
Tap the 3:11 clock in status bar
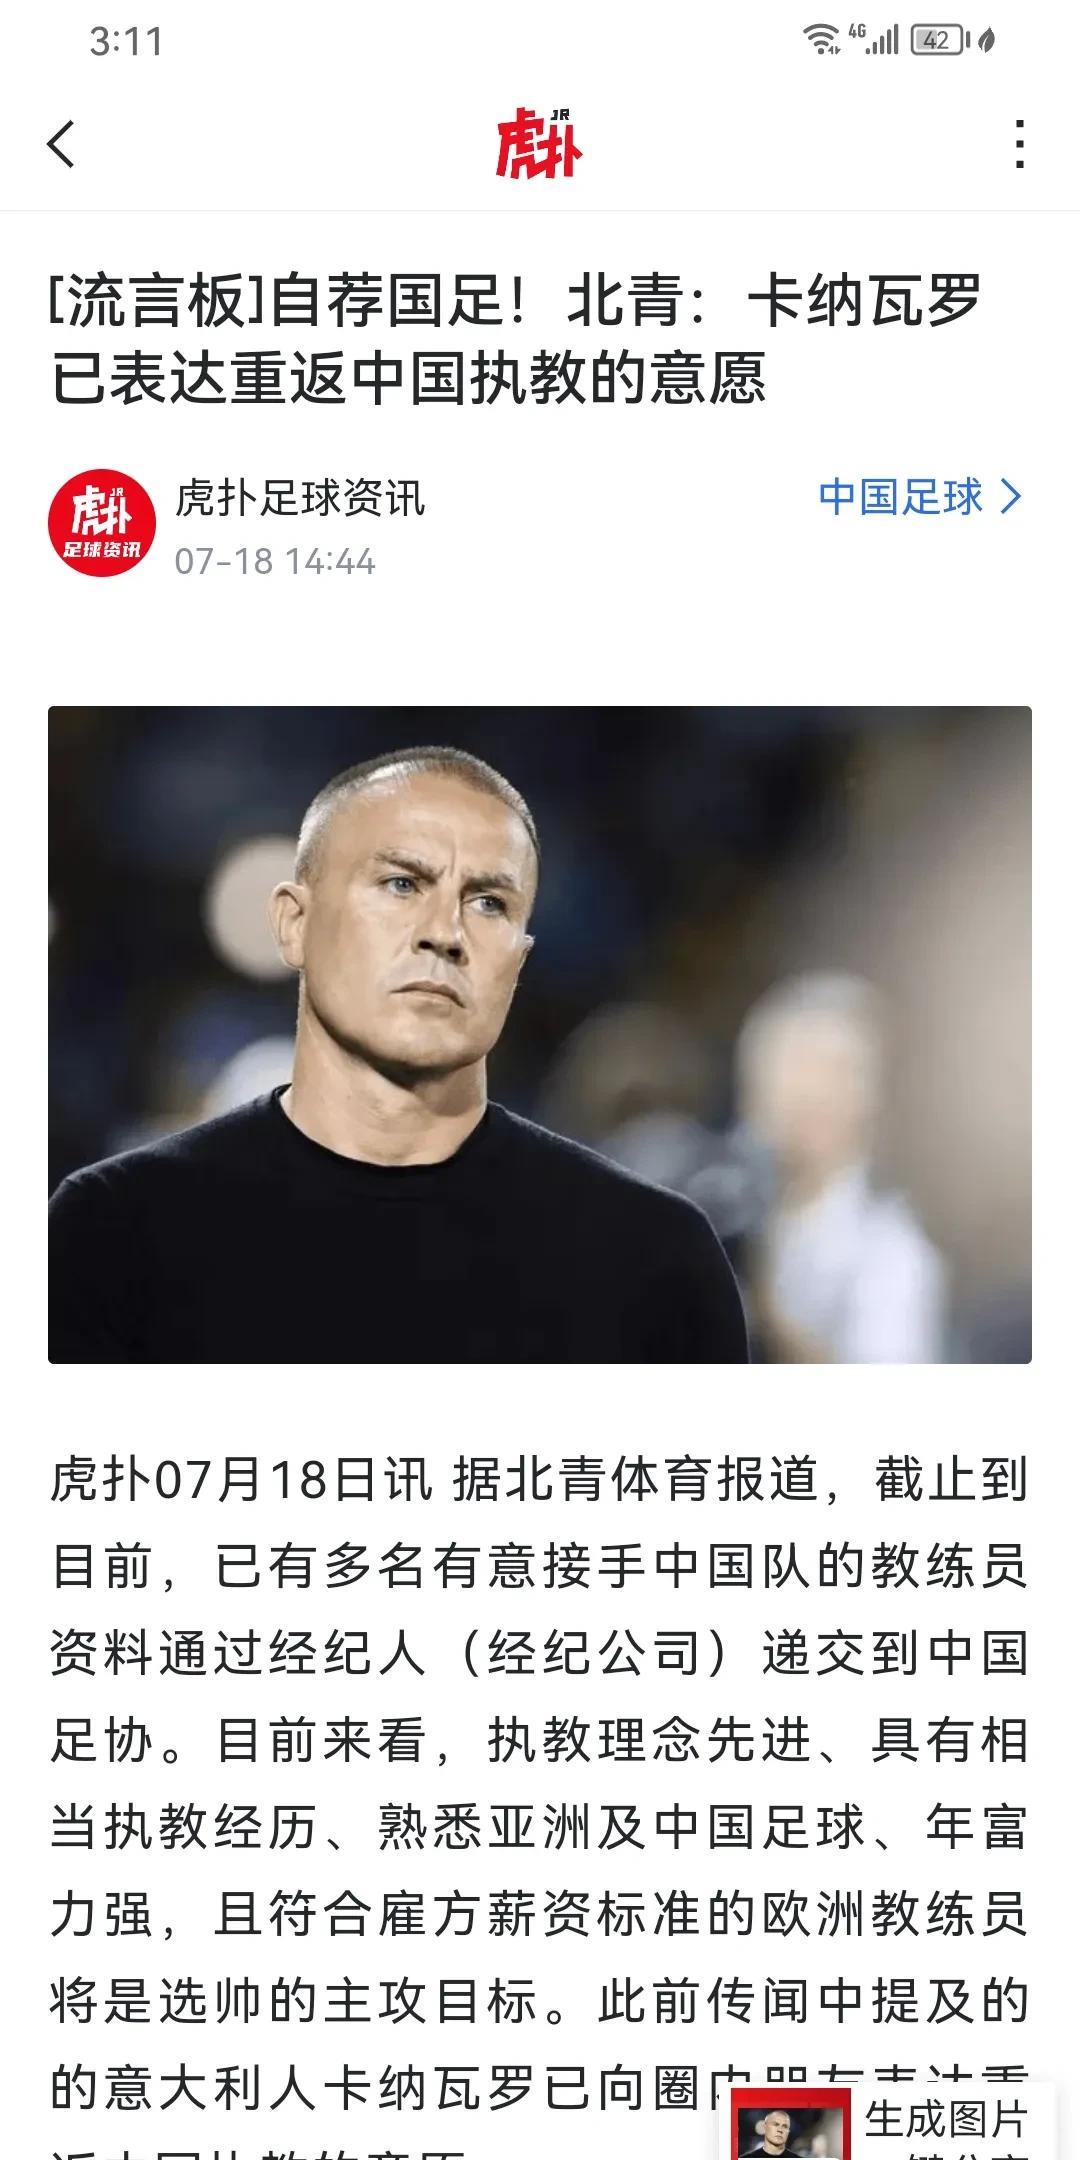(x=126, y=41)
